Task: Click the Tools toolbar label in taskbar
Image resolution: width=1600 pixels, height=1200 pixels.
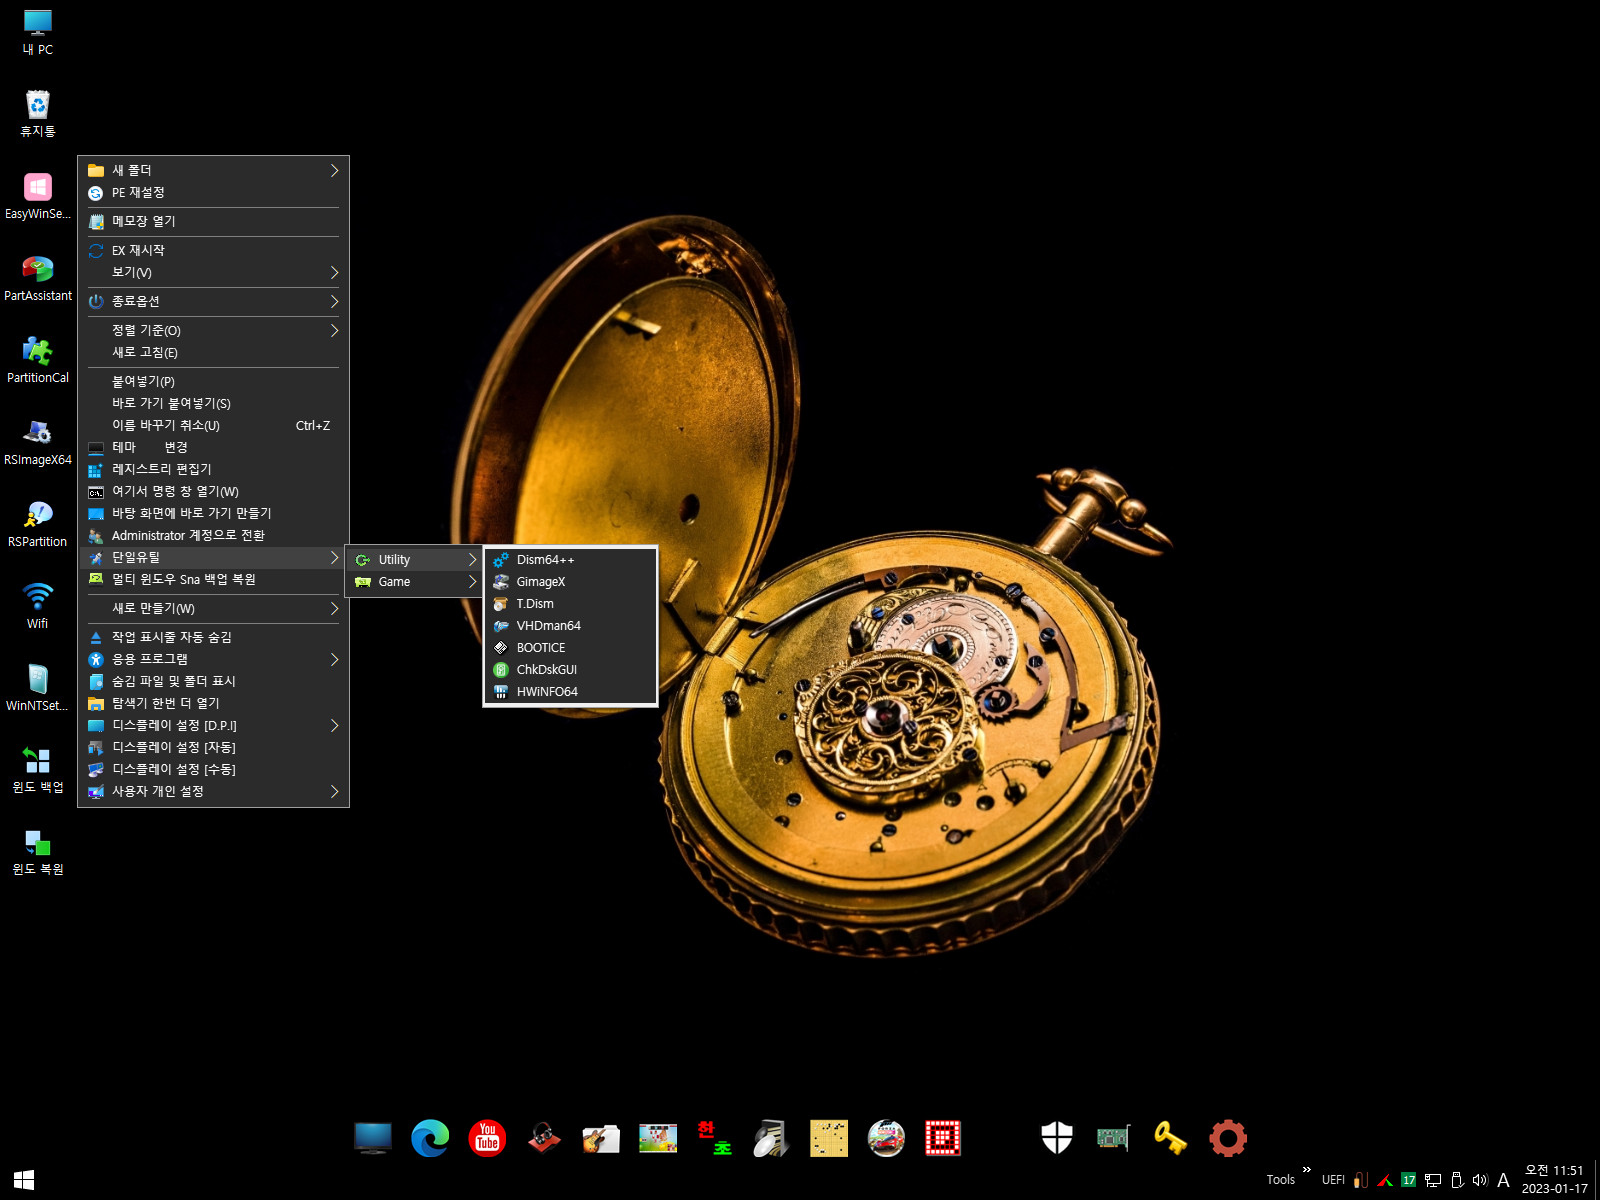Action: (1280, 1180)
